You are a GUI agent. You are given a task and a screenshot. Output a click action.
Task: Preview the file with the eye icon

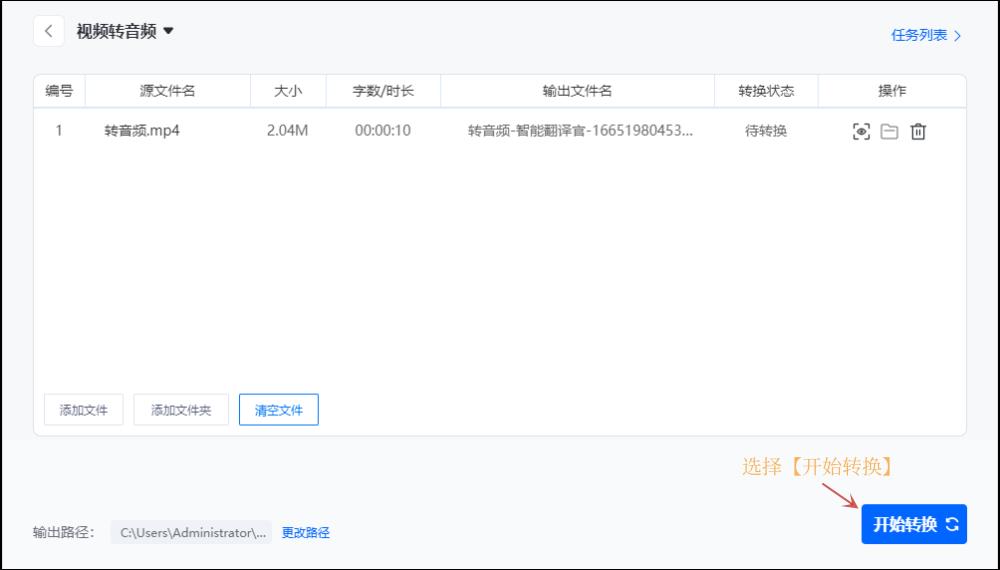point(860,131)
